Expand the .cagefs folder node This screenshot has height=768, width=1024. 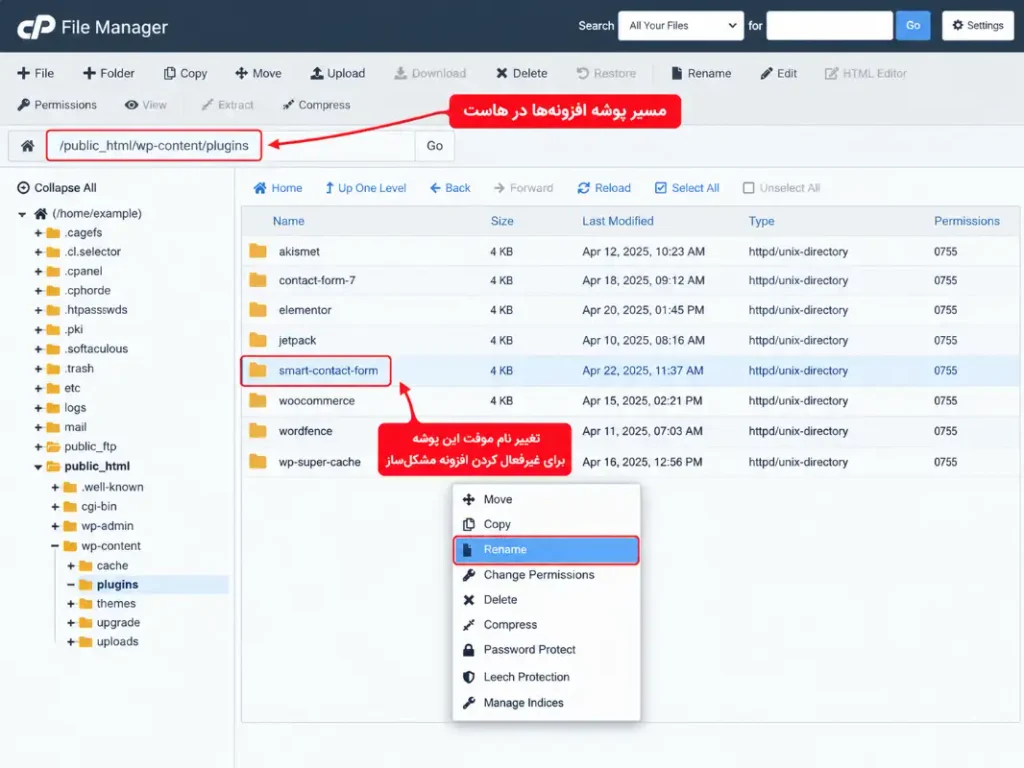(x=38, y=233)
